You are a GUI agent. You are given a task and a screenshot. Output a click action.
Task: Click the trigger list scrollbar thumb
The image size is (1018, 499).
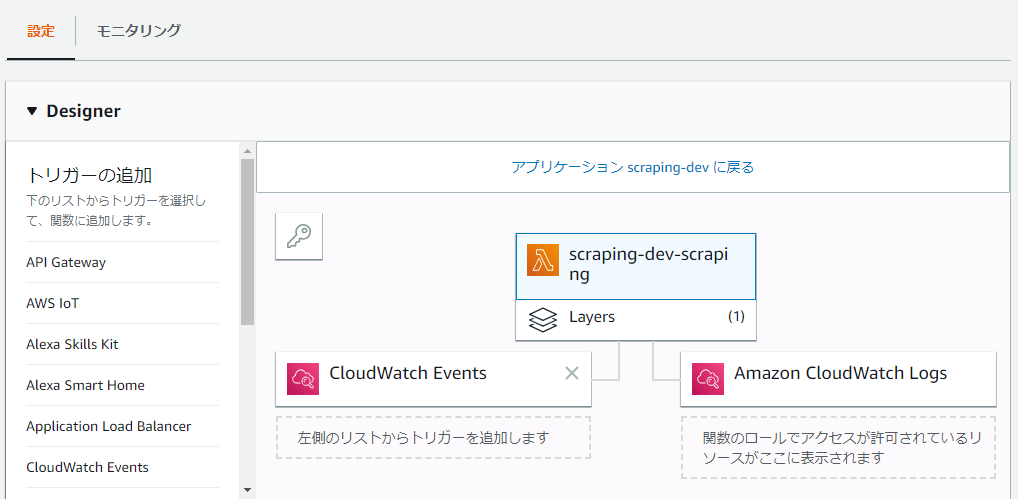[x=247, y=241]
